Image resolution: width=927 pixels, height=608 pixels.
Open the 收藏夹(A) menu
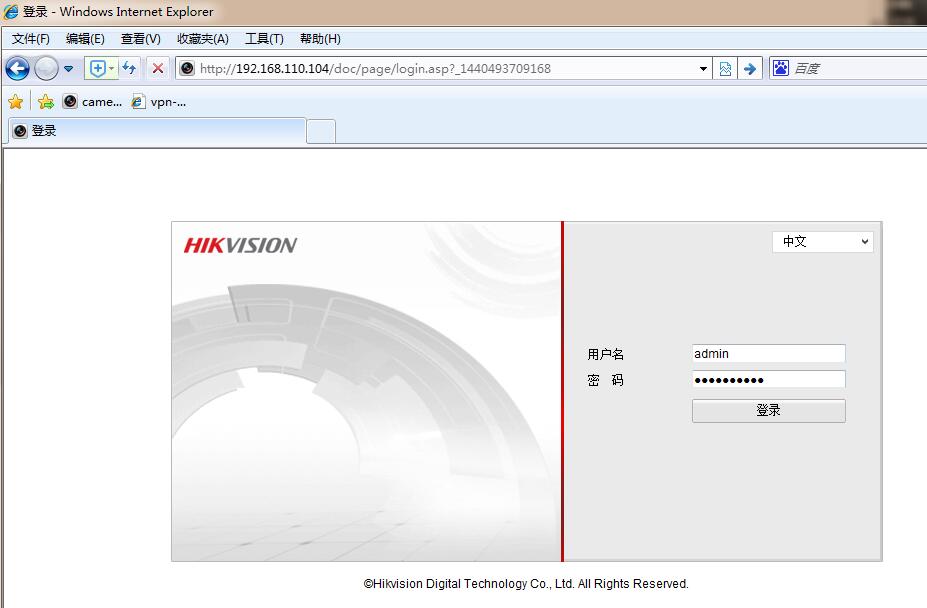tap(203, 39)
